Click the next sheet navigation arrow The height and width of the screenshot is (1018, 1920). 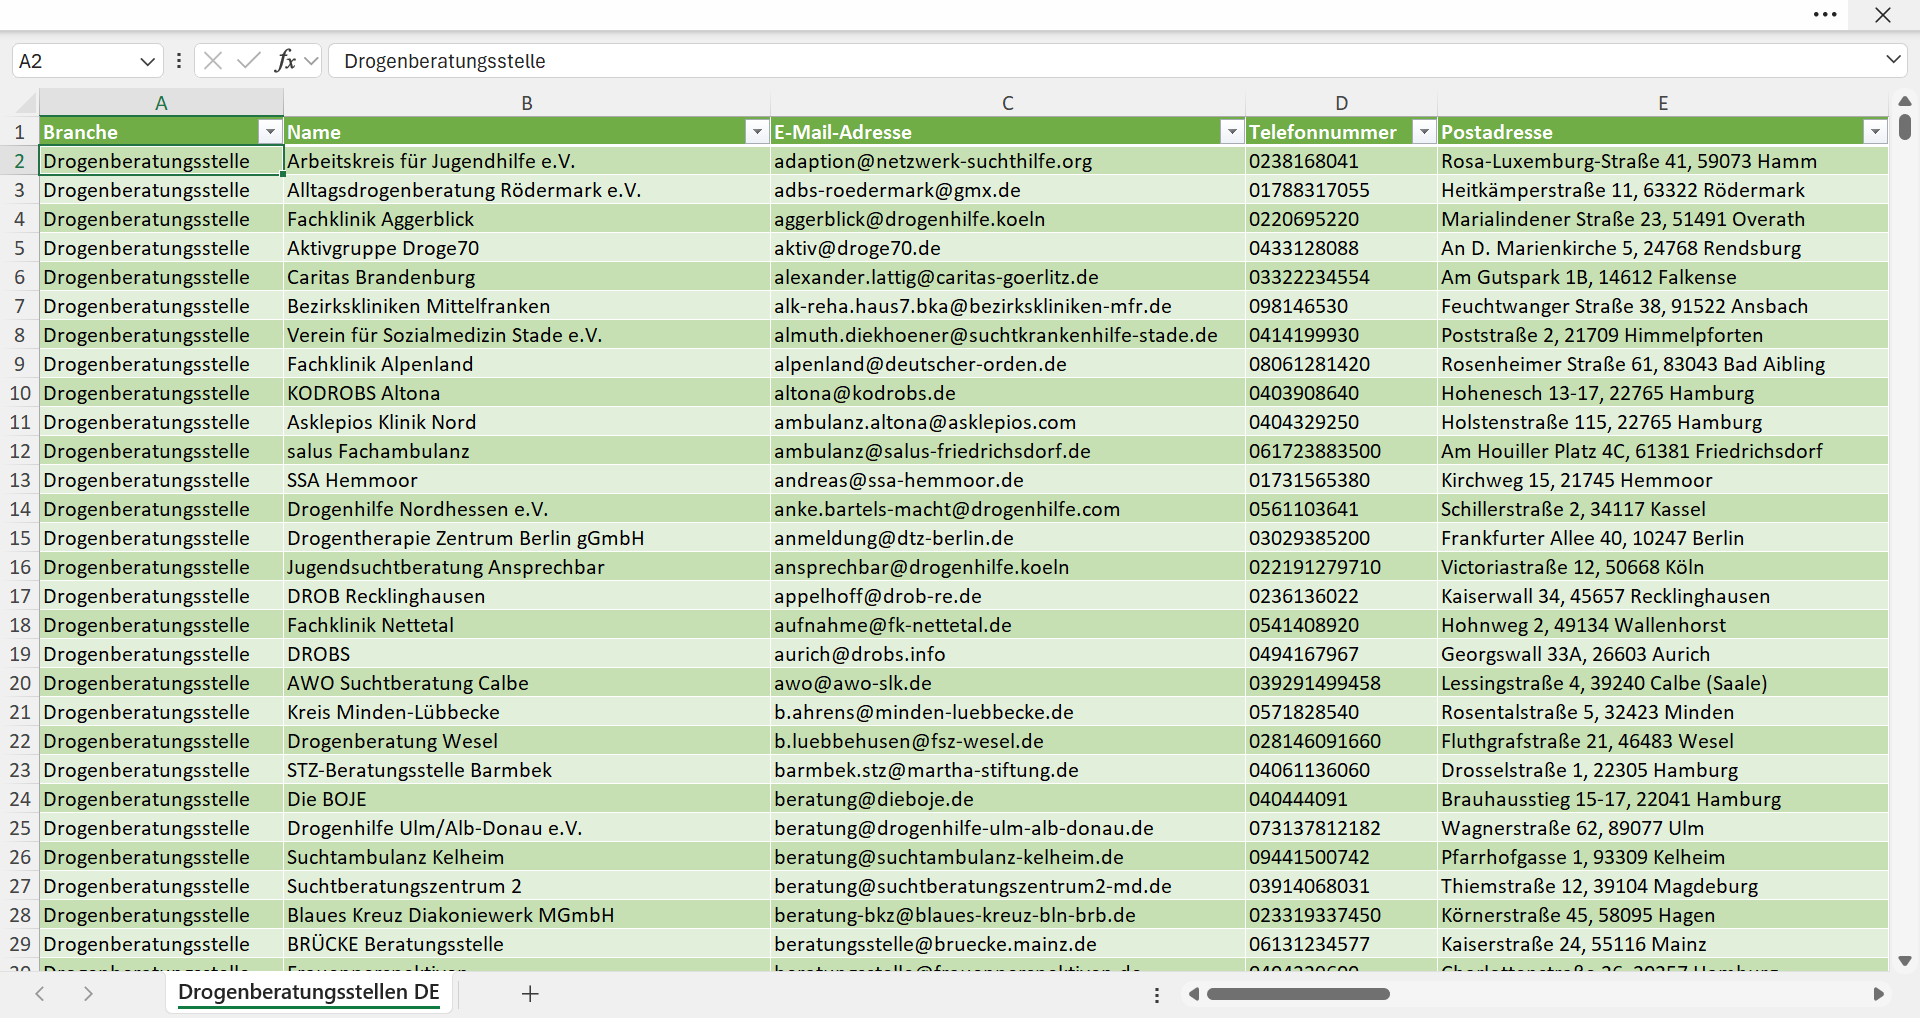(x=88, y=994)
